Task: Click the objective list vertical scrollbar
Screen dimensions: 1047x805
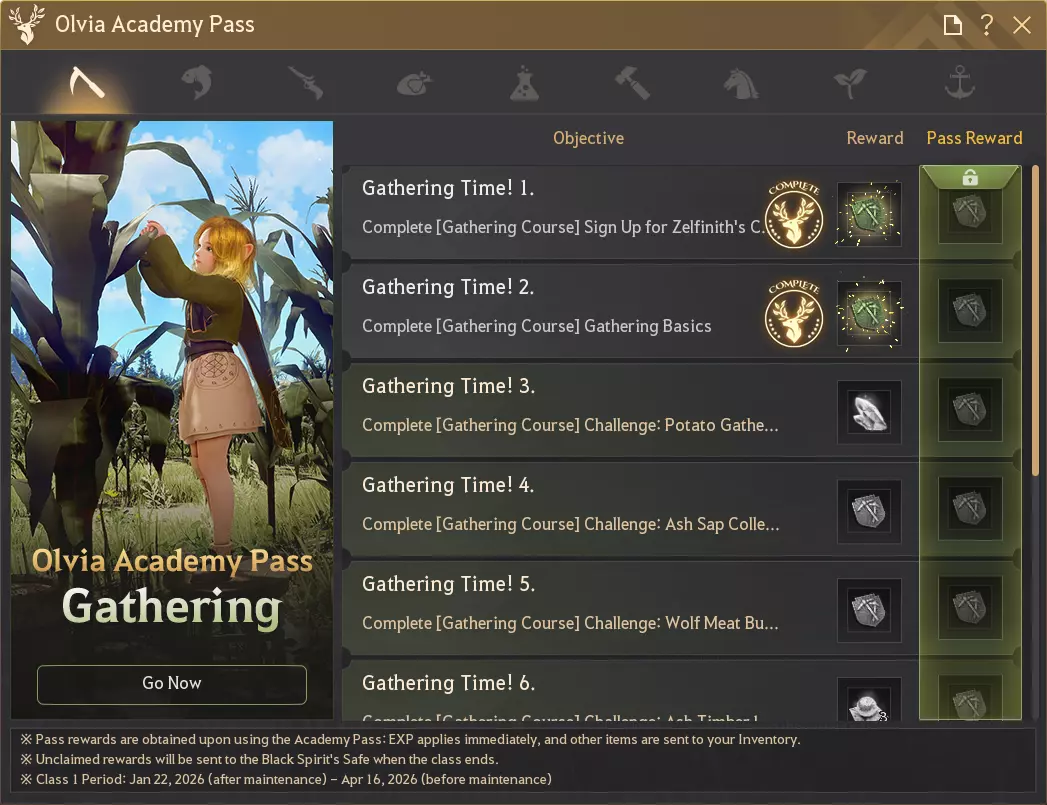Action: coord(1035,320)
